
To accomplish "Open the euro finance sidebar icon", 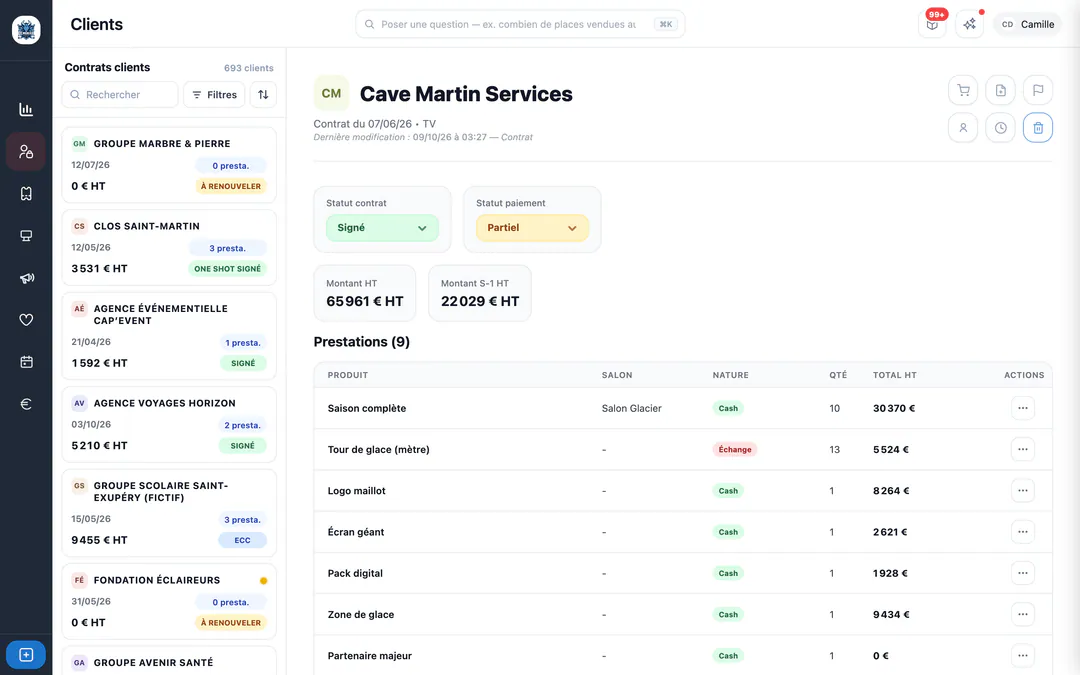I will [25, 404].
